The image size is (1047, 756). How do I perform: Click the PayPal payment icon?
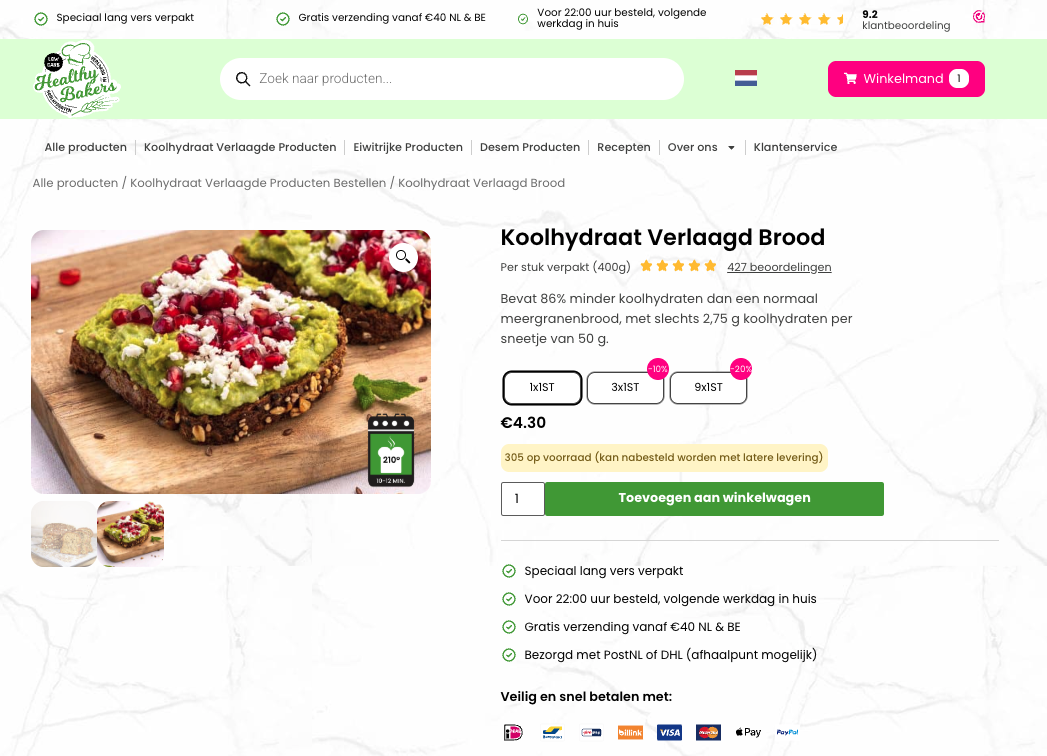[787, 732]
